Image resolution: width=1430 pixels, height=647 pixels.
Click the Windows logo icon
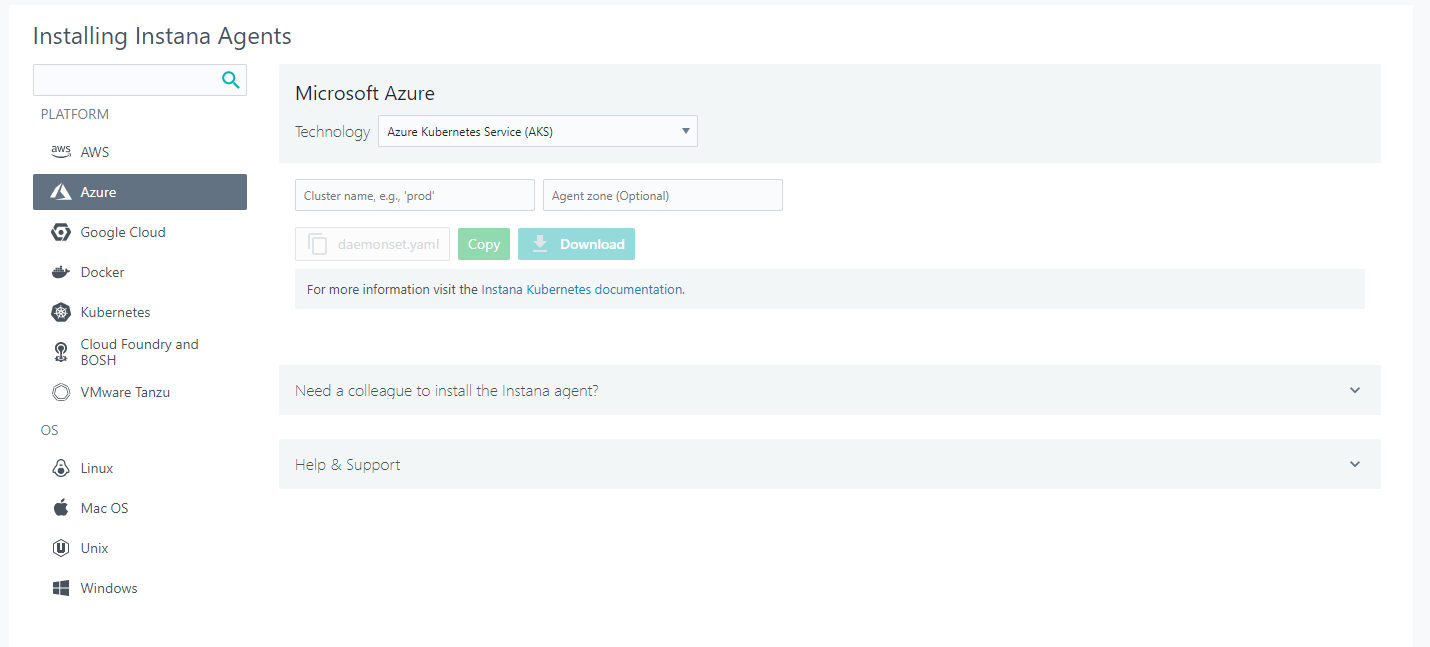[x=61, y=588]
